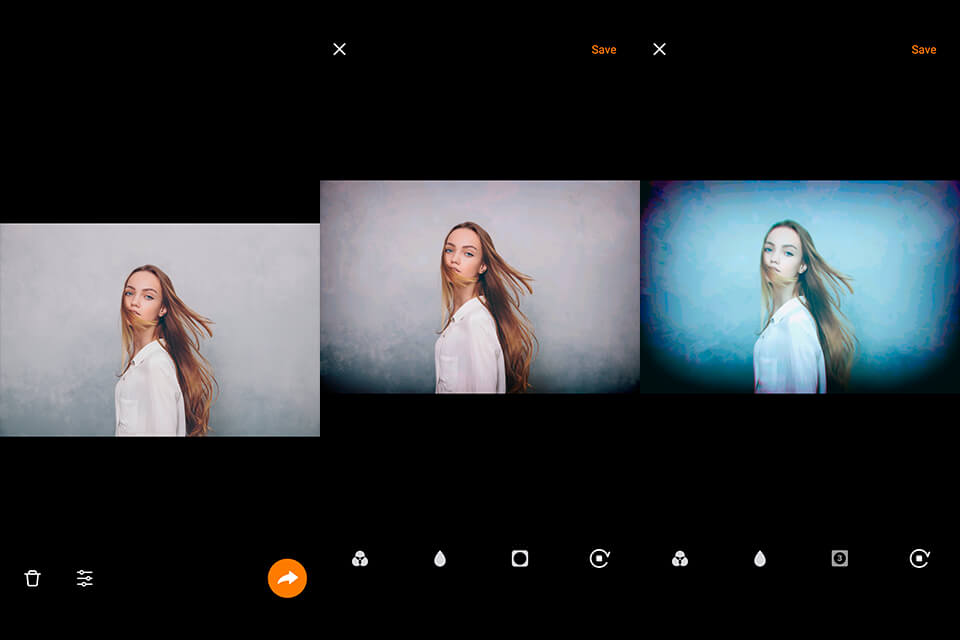Dismiss the middle editor with its X
The height and width of the screenshot is (640, 960).
[x=339, y=48]
